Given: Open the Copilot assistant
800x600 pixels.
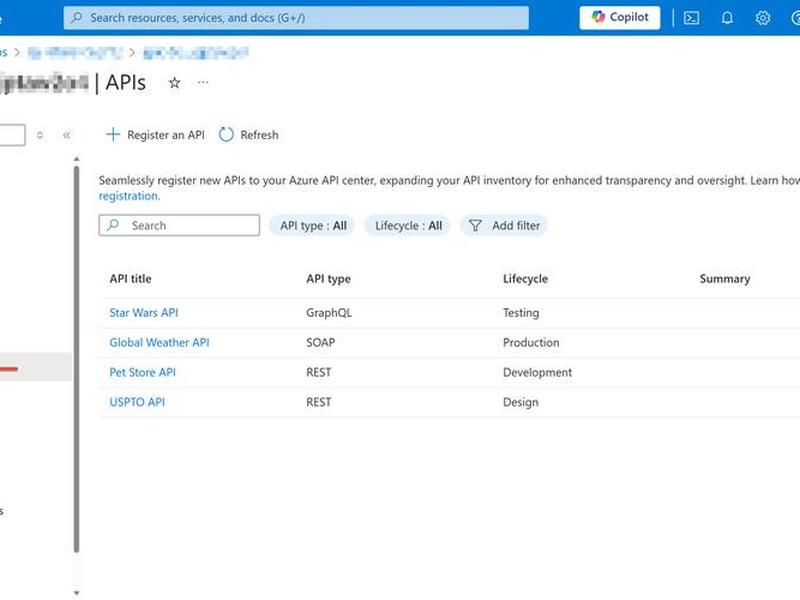Looking at the screenshot, I should [x=619, y=17].
